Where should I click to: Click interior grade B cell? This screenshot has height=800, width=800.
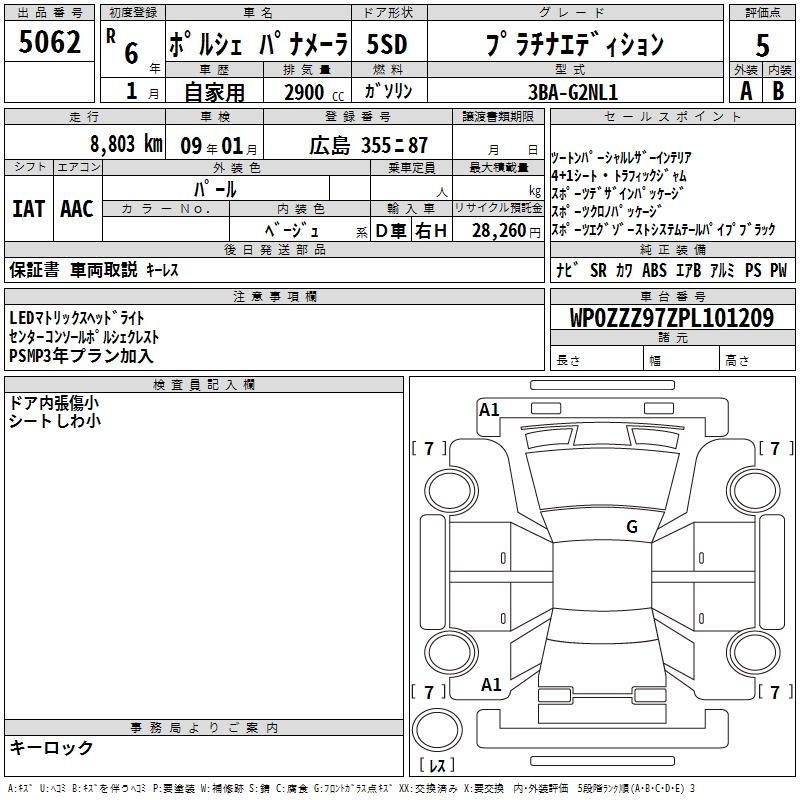coord(779,90)
